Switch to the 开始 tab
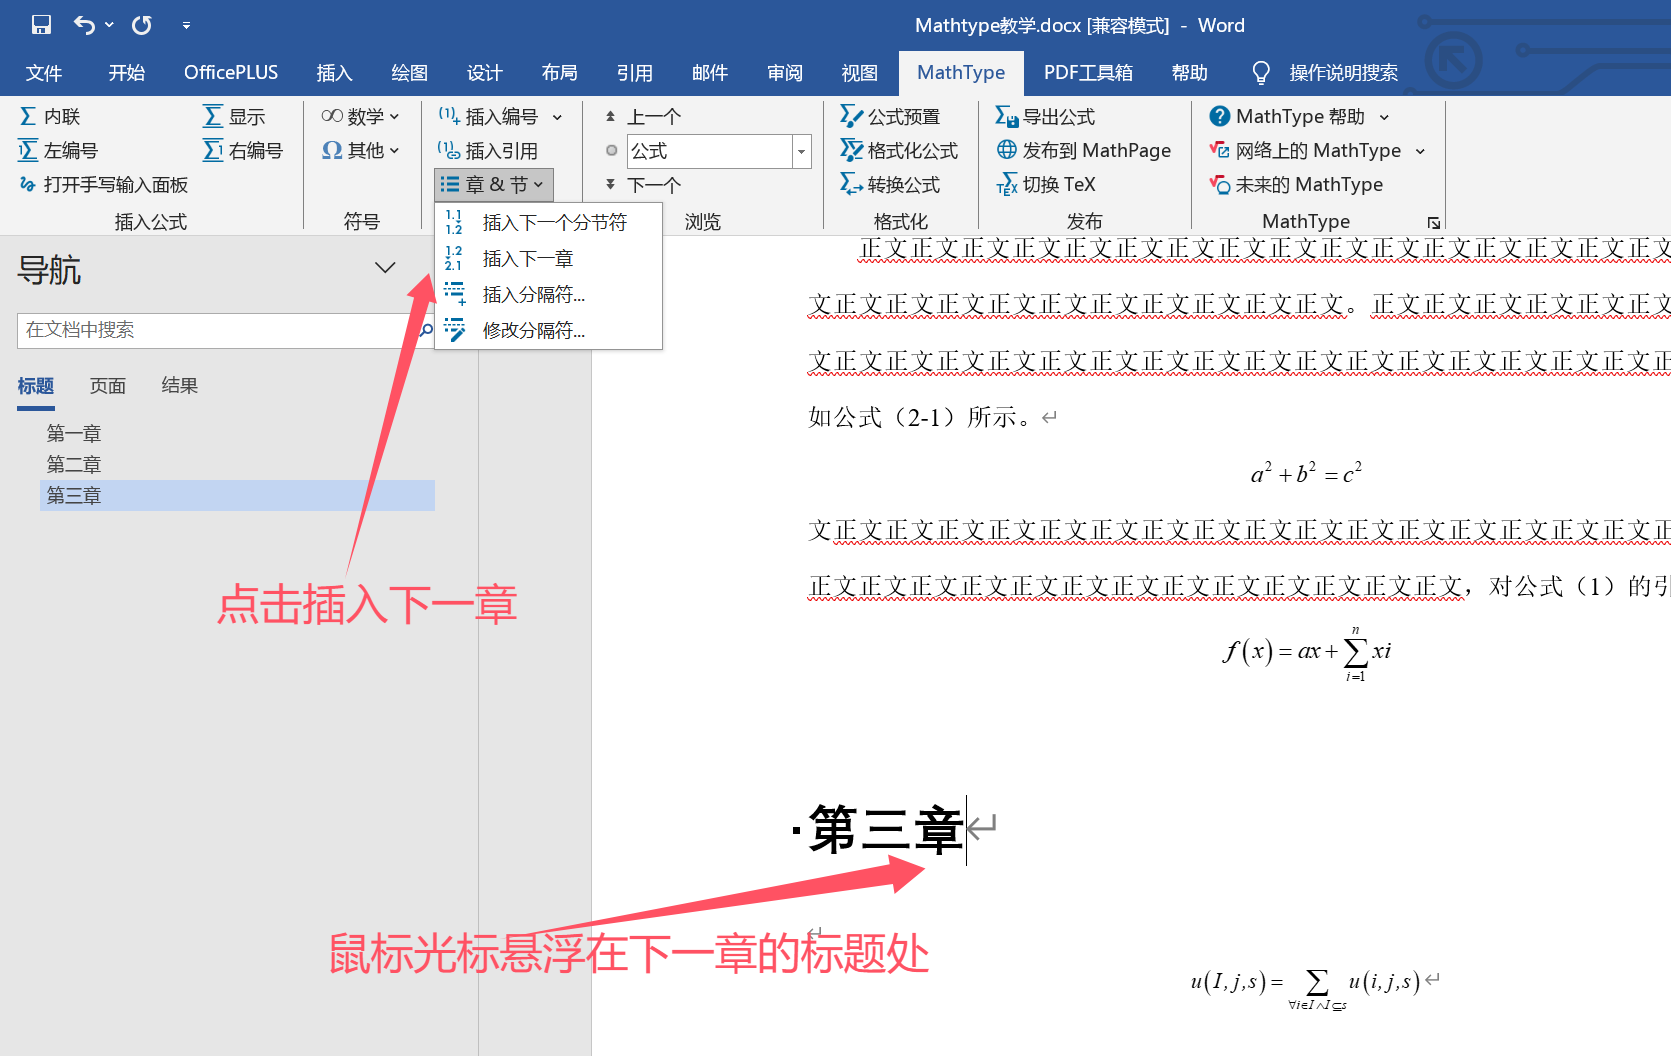This screenshot has height=1056, width=1671. coord(127,73)
